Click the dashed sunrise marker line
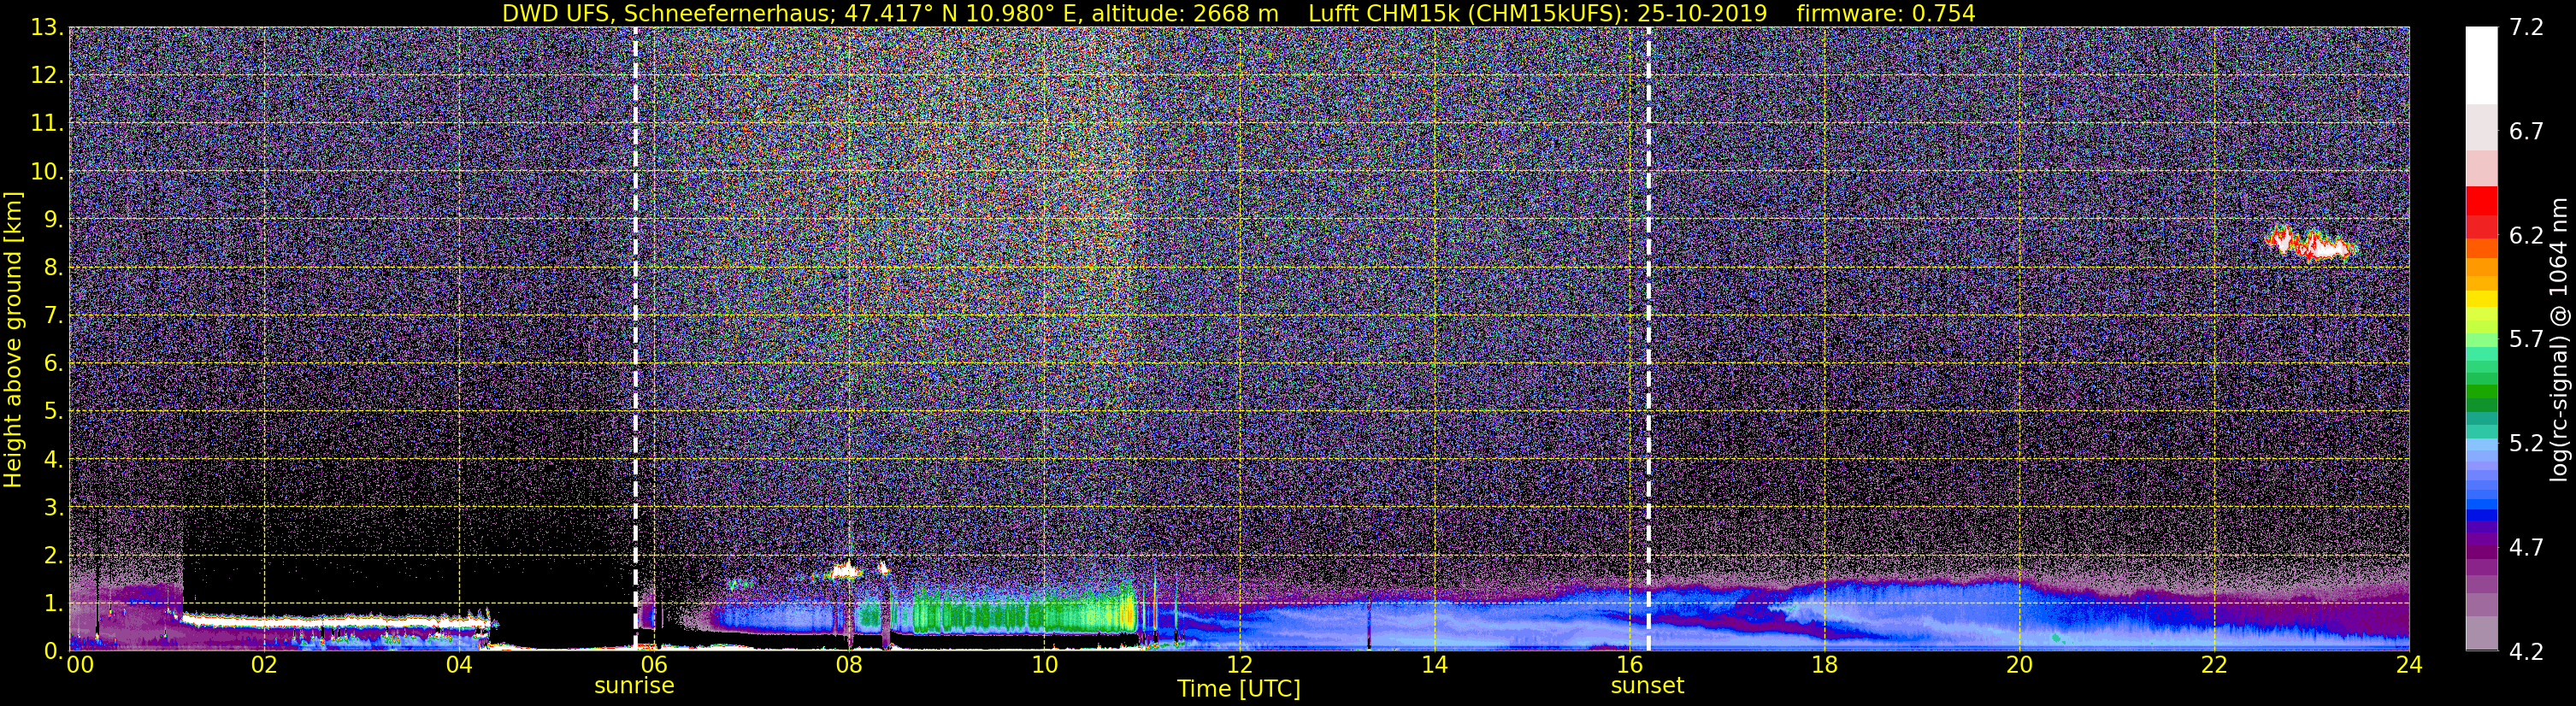This screenshot has width=2576, height=706. [635, 339]
